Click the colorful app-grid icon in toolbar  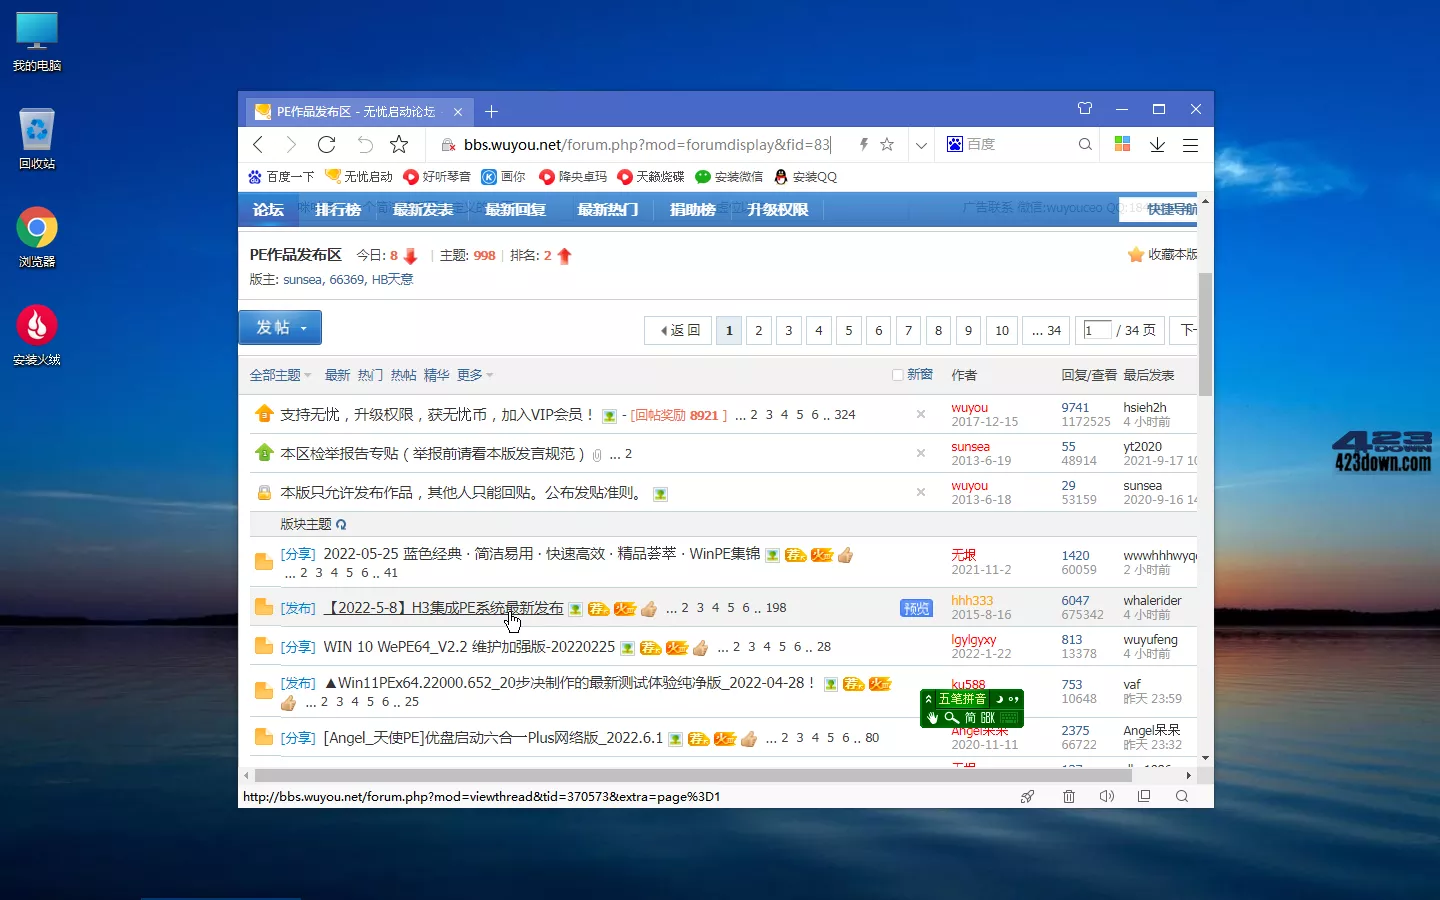pyautogui.click(x=1122, y=144)
